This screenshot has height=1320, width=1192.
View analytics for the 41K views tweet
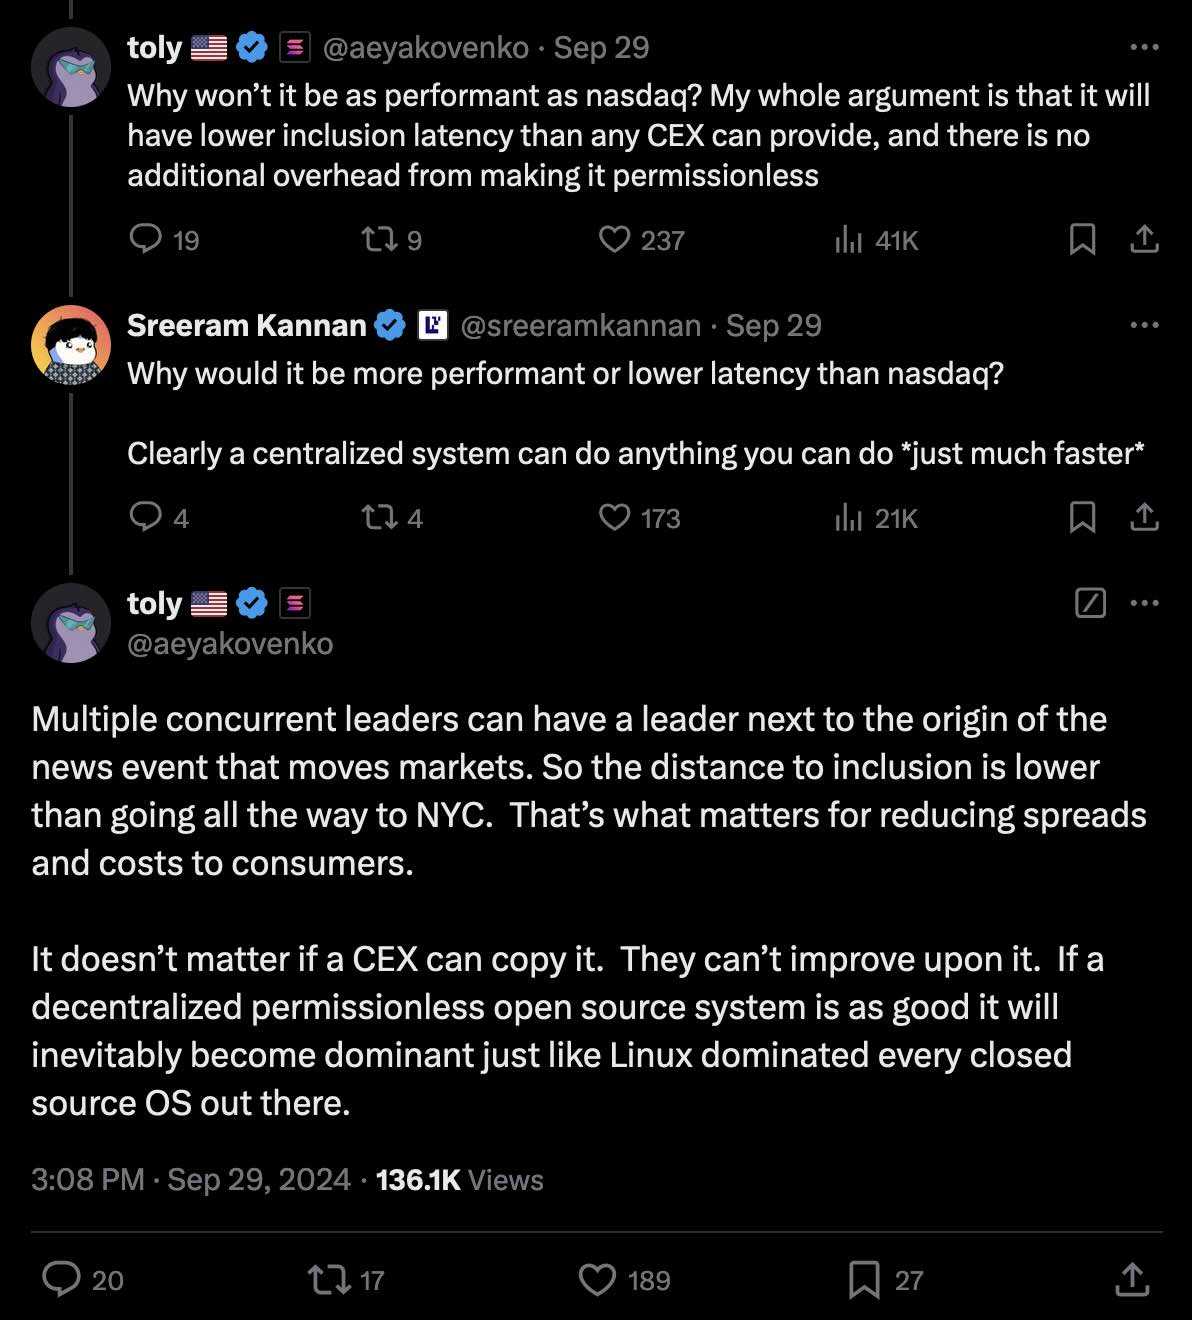pos(848,239)
